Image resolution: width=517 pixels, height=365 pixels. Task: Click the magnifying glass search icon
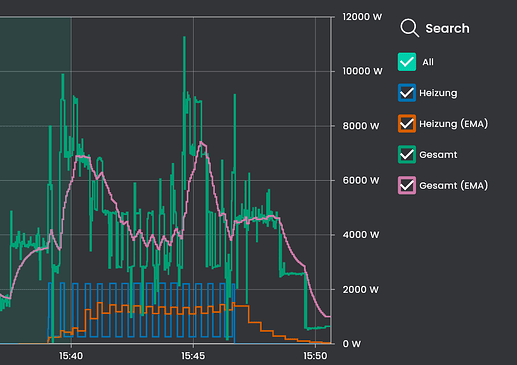(410, 28)
